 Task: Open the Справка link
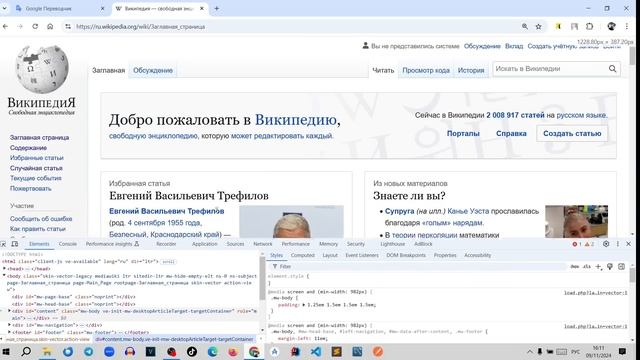(x=511, y=133)
